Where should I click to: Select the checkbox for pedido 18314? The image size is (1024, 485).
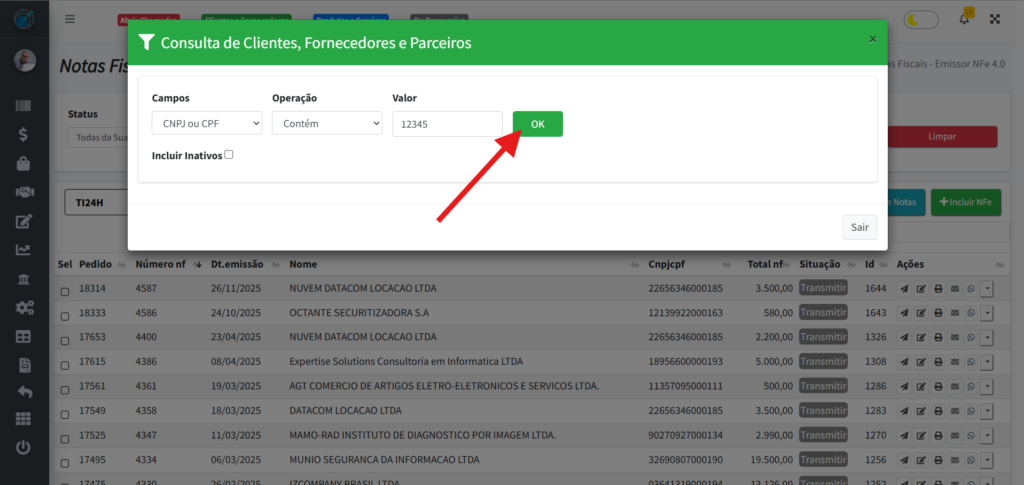65,290
